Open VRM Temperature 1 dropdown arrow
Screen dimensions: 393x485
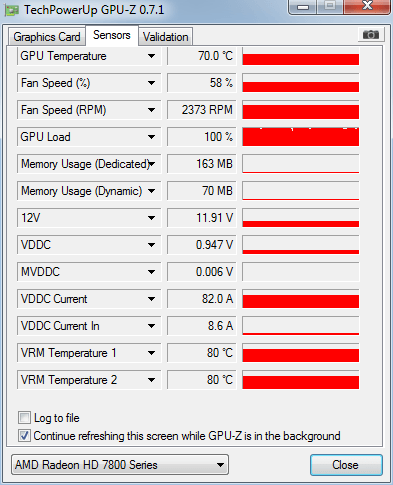pos(152,353)
